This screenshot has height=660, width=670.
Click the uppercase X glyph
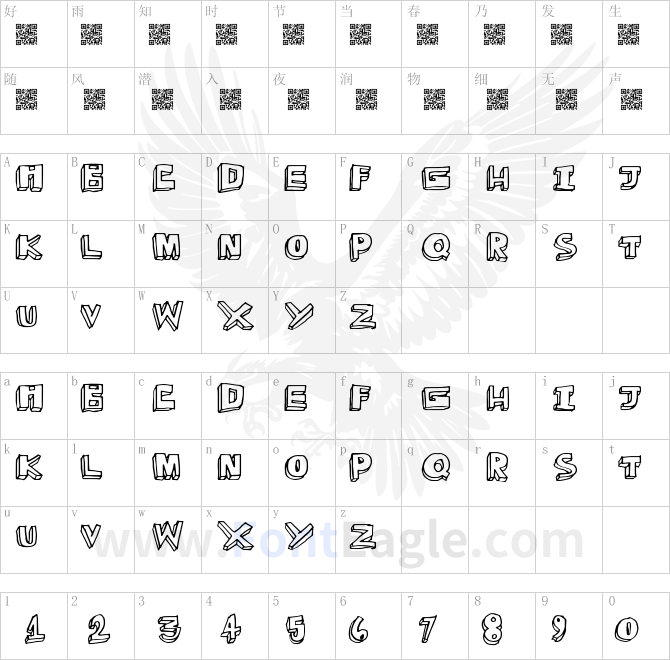click(x=235, y=316)
